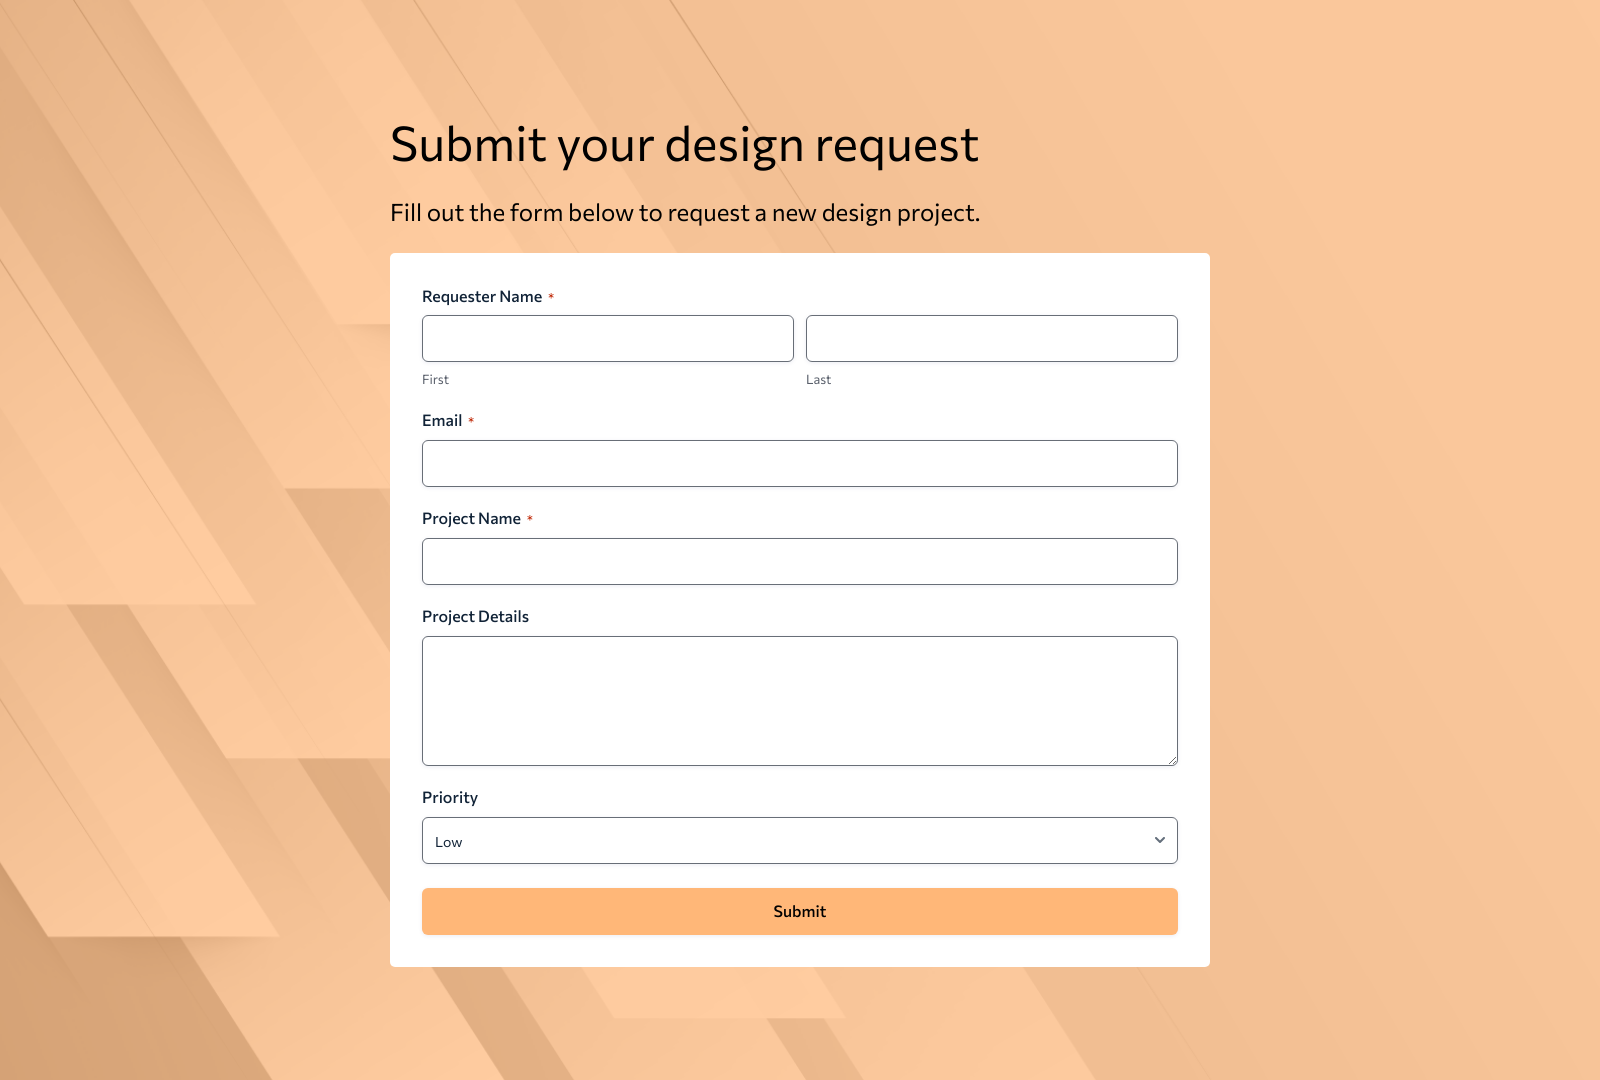1600x1080 pixels.
Task: Click the Email field label
Action: point(442,420)
